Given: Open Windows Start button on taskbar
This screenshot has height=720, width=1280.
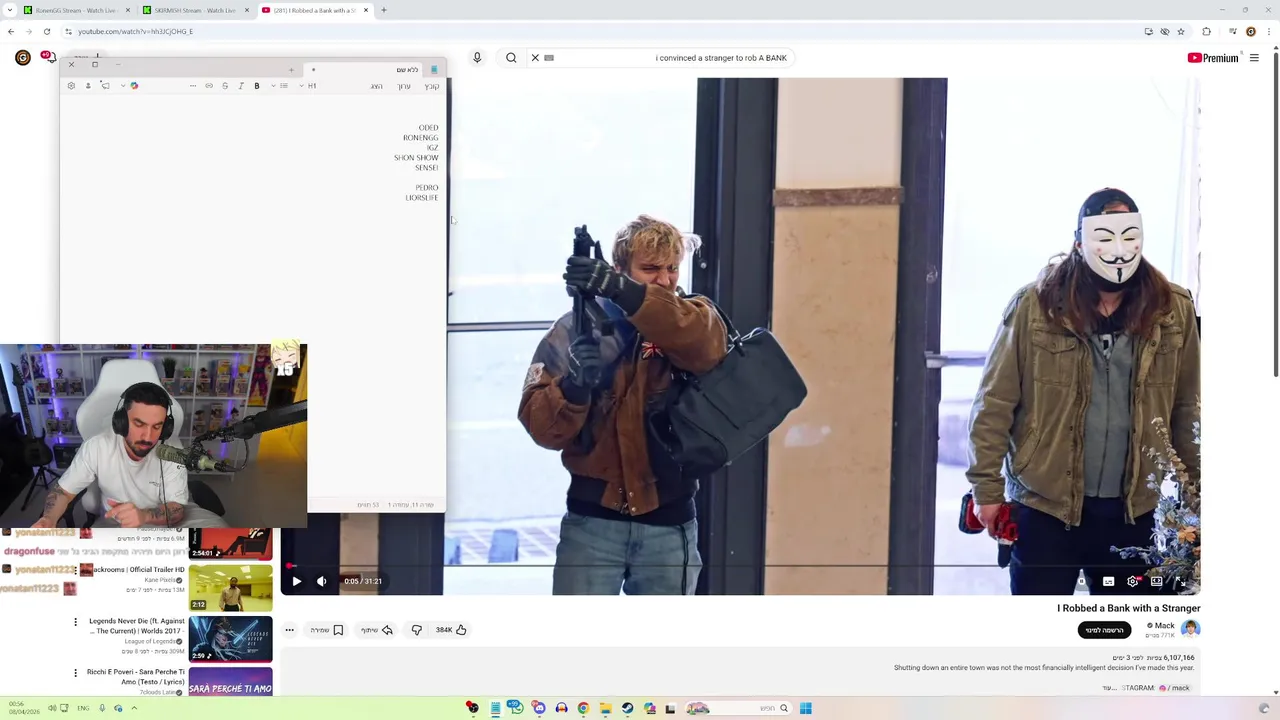Looking at the screenshot, I should pyautogui.click(x=805, y=708).
